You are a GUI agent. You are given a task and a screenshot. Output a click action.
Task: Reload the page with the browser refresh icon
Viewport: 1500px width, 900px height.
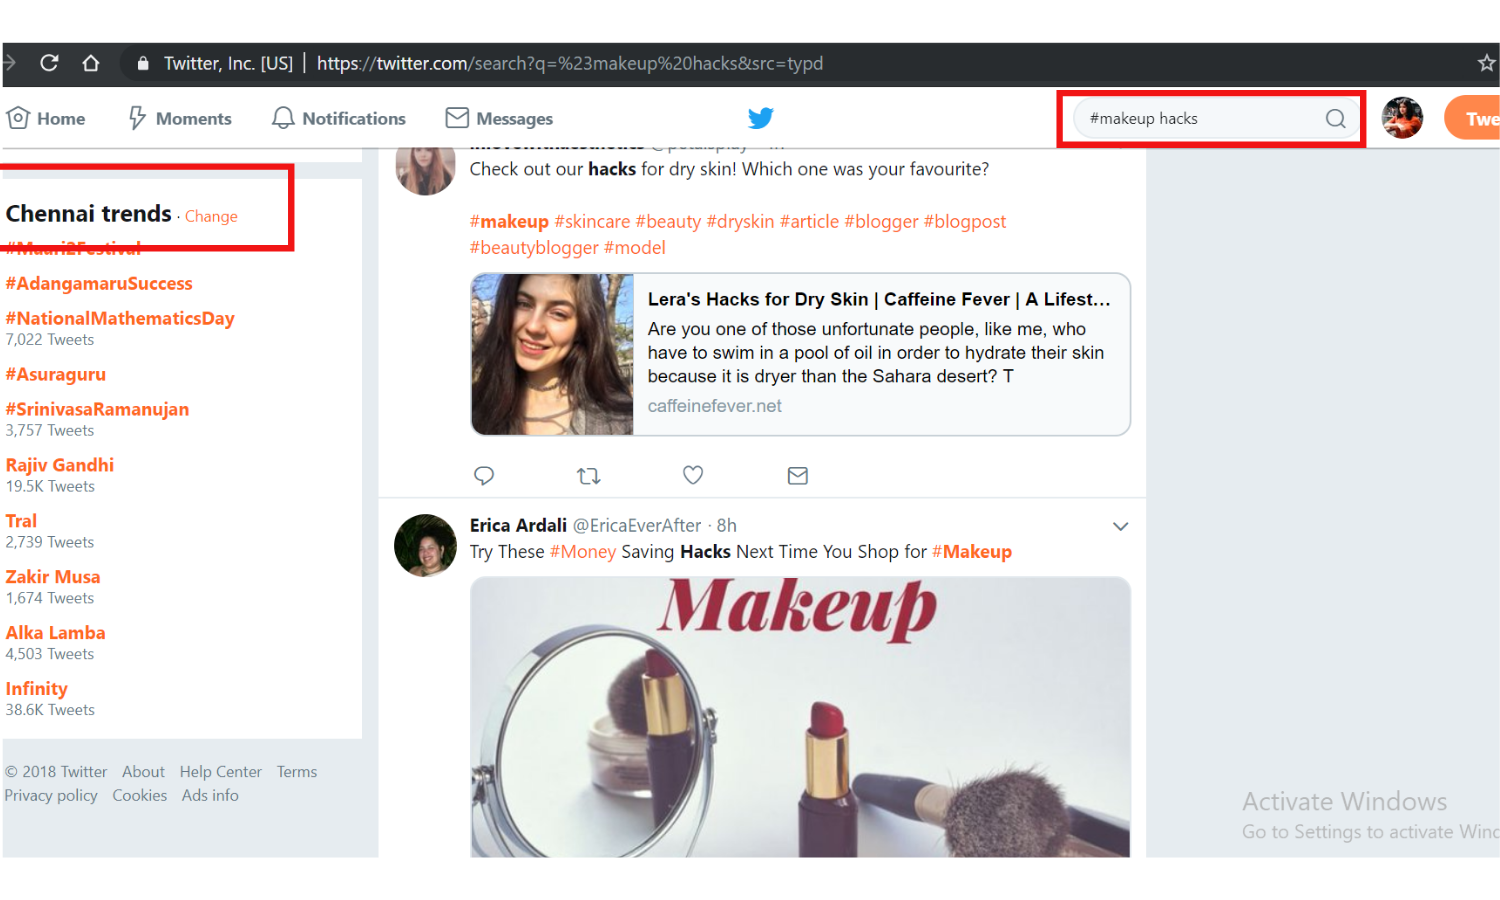coord(49,63)
